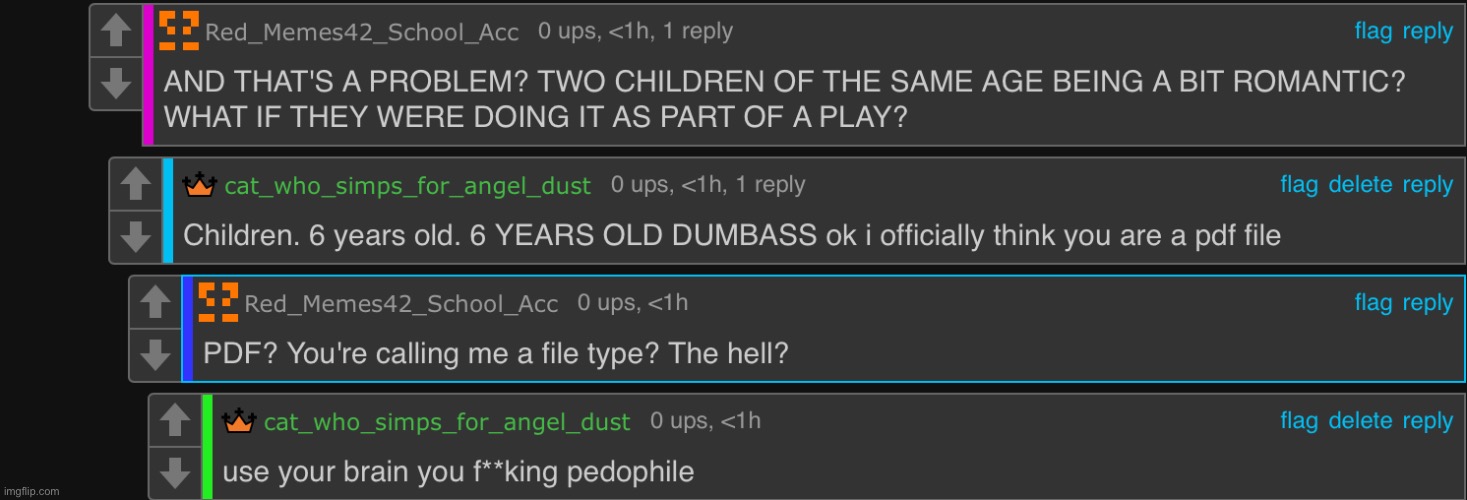Flag the 'AND THAT'S A PROBLEM' comment
This screenshot has width=1467, height=500.
[1373, 31]
